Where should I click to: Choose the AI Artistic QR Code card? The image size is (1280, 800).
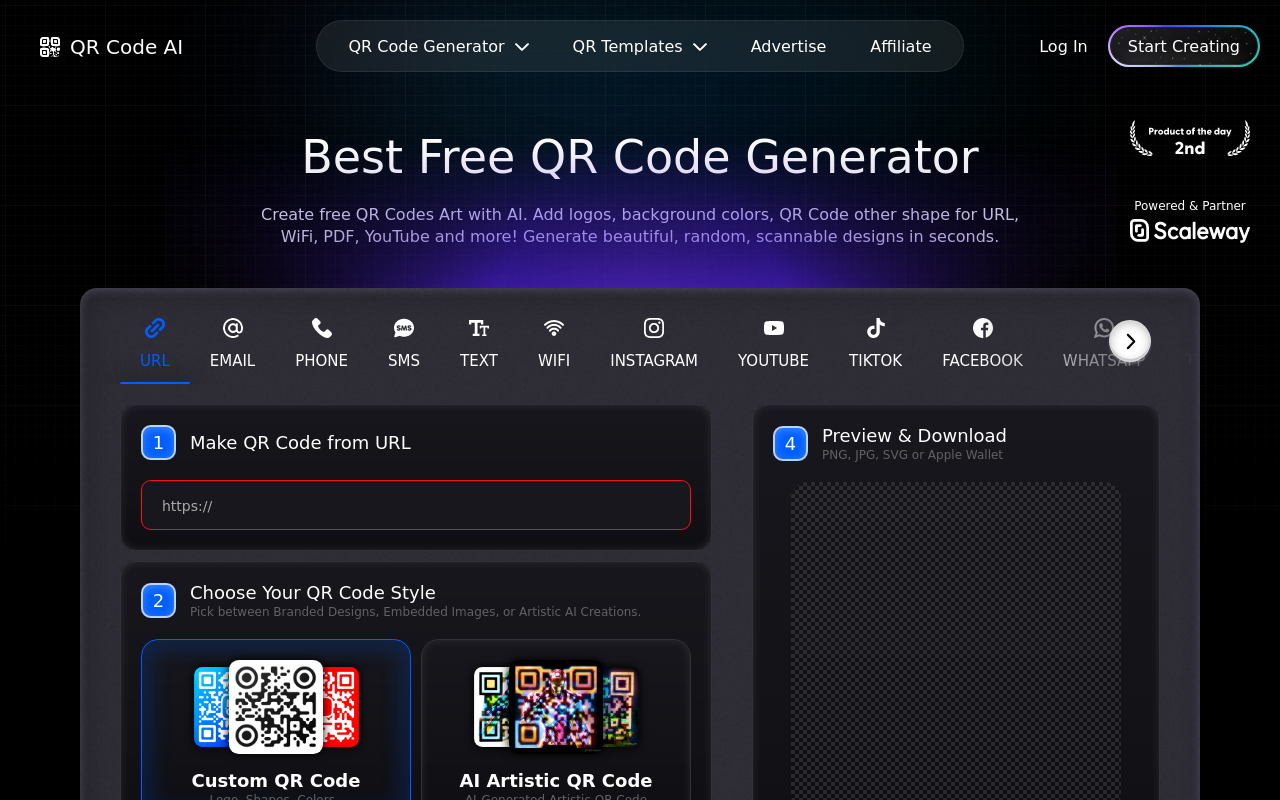556,720
